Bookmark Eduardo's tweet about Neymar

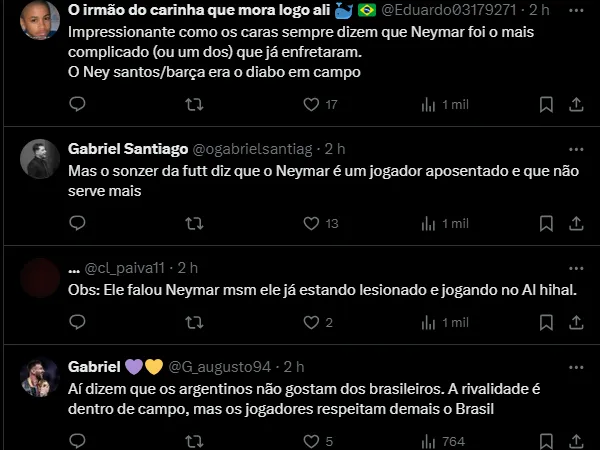tap(546, 104)
